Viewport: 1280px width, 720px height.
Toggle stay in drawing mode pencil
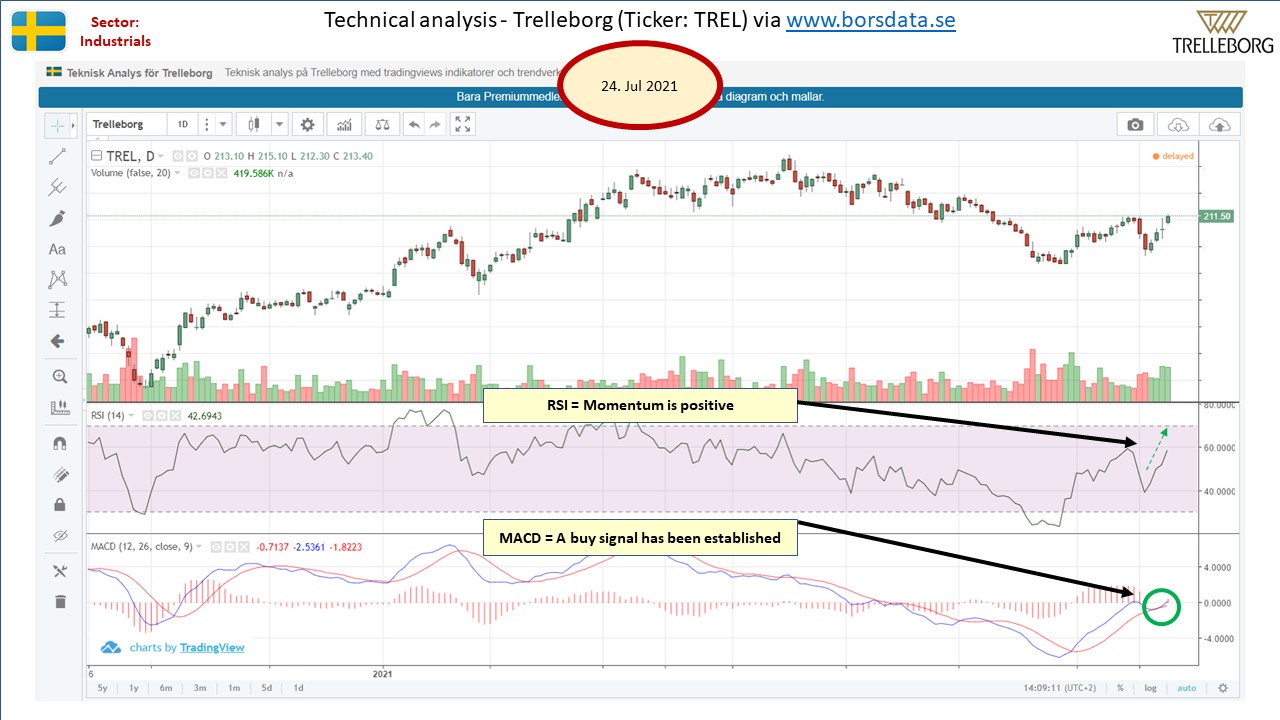pos(59,474)
